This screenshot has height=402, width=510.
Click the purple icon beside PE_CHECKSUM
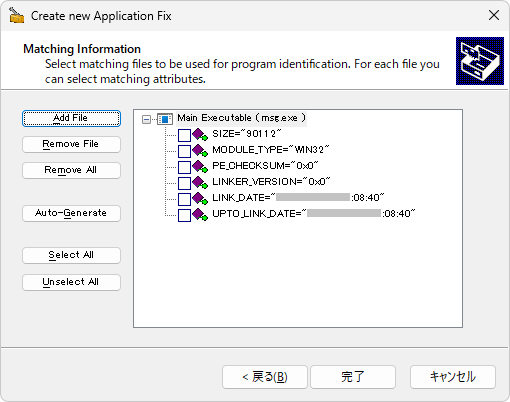[x=200, y=166]
